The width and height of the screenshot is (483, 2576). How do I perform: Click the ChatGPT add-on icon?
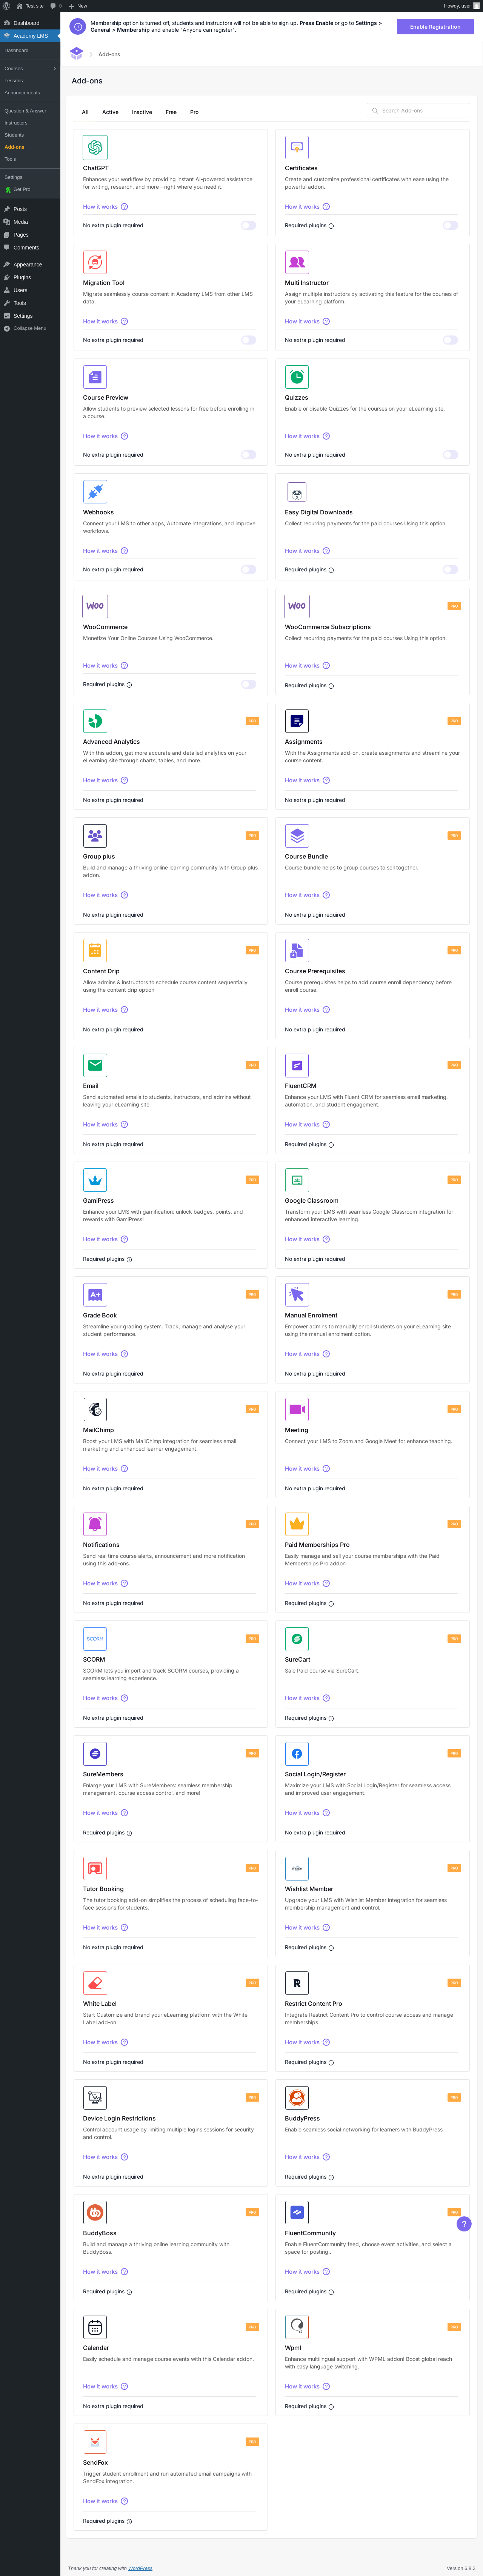tap(95, 147)
